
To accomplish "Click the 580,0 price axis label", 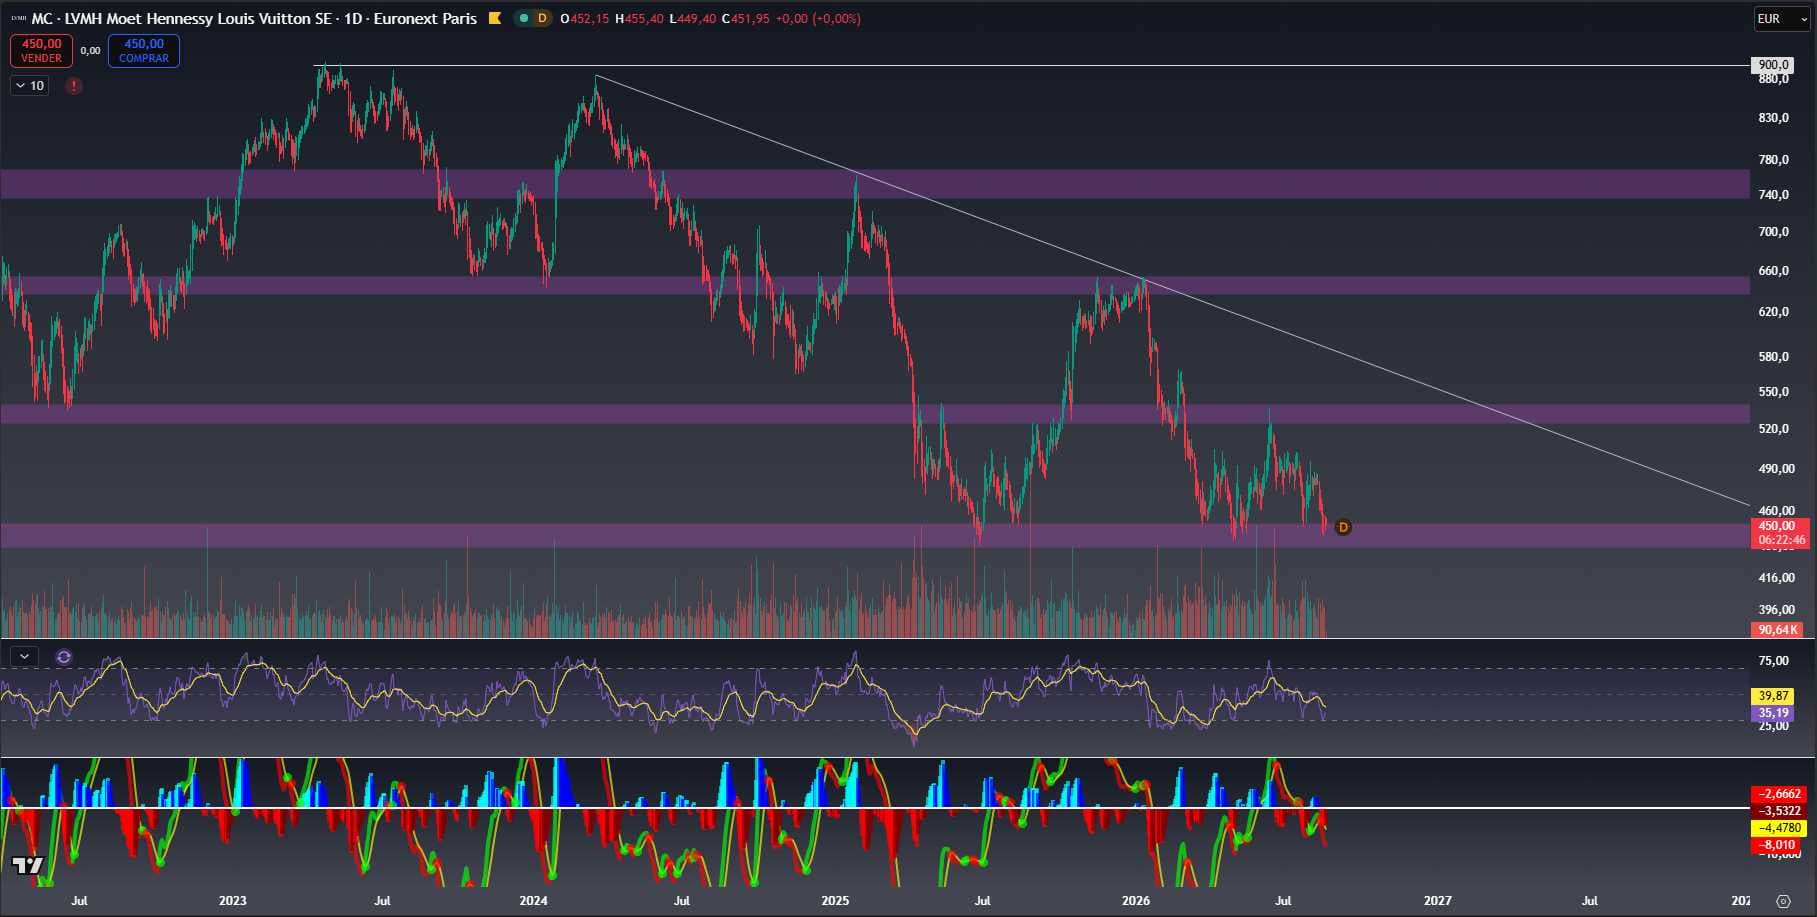I will 1773,357.
